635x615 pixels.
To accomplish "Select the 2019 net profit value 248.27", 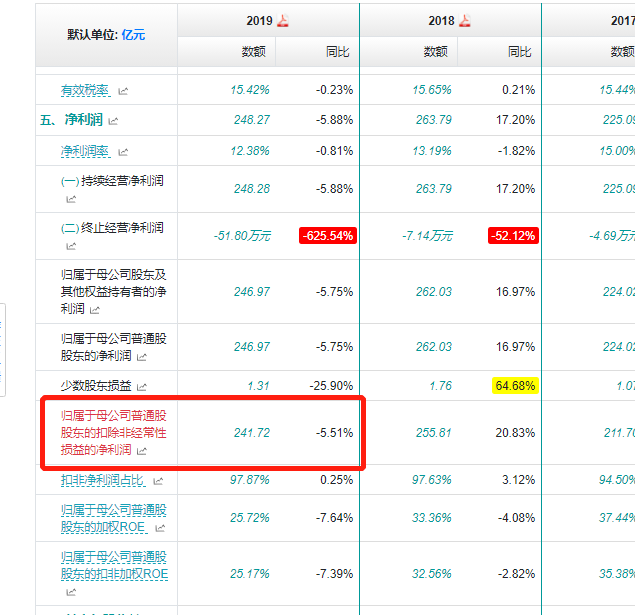I will click(x=250, y=120).
